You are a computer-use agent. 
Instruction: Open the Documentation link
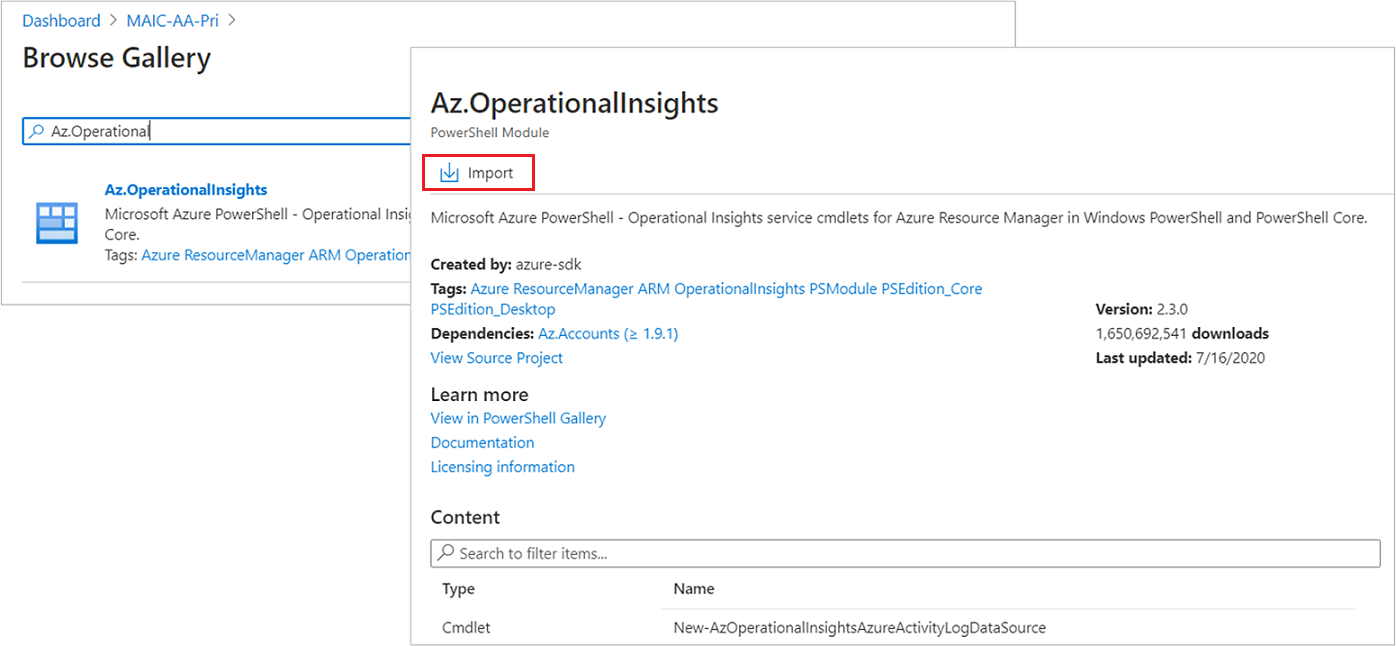[x=482, y=442]
